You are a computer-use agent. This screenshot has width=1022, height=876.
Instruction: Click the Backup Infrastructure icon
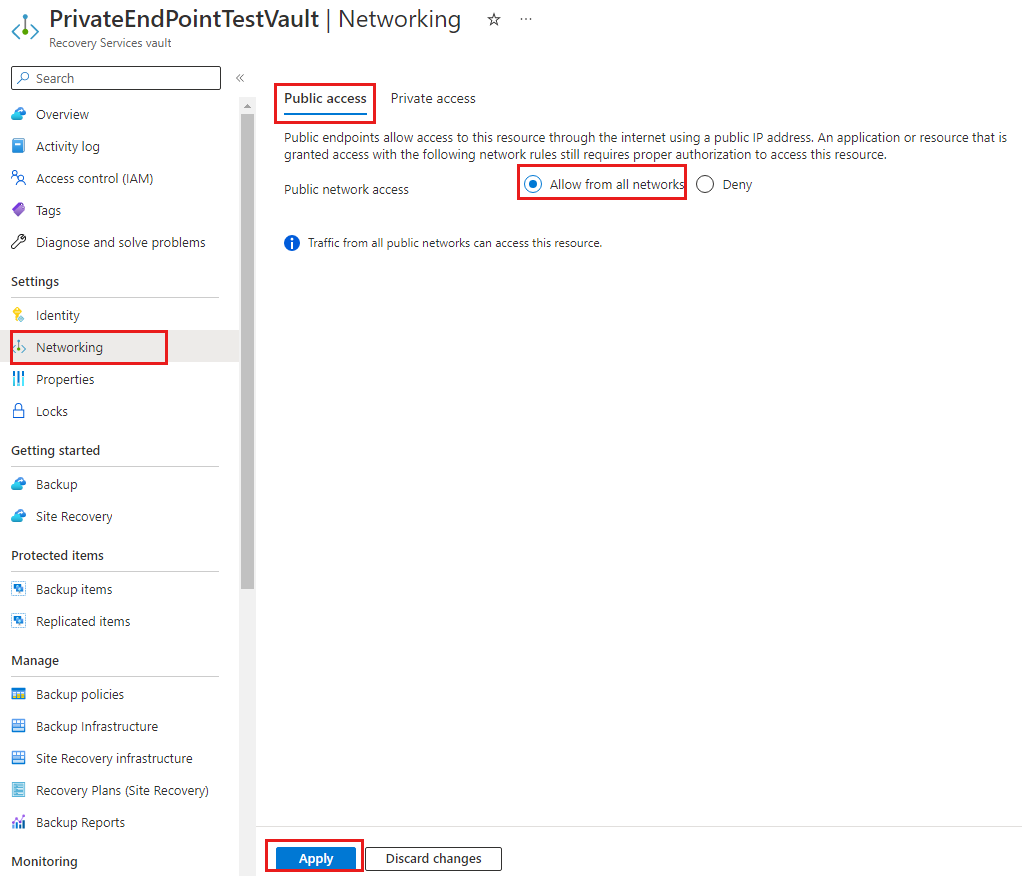point(19,725)
